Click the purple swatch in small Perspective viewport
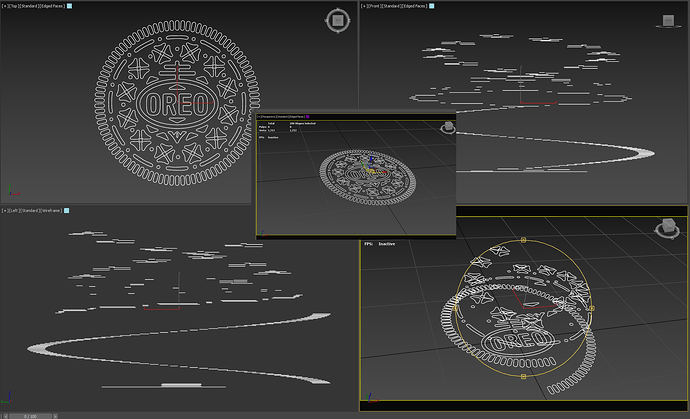This screenshot has width=690, height=419. pyautogui.click(x=308, y=117)
